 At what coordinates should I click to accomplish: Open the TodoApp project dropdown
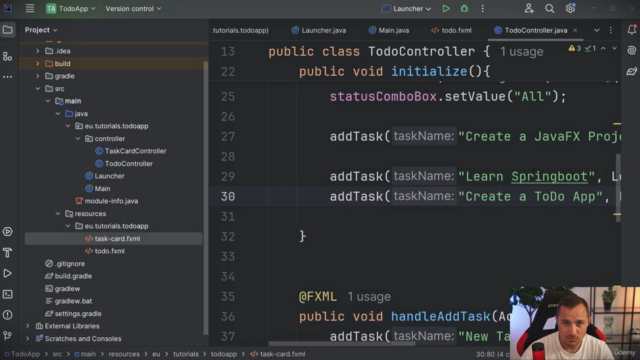(71, 9)
